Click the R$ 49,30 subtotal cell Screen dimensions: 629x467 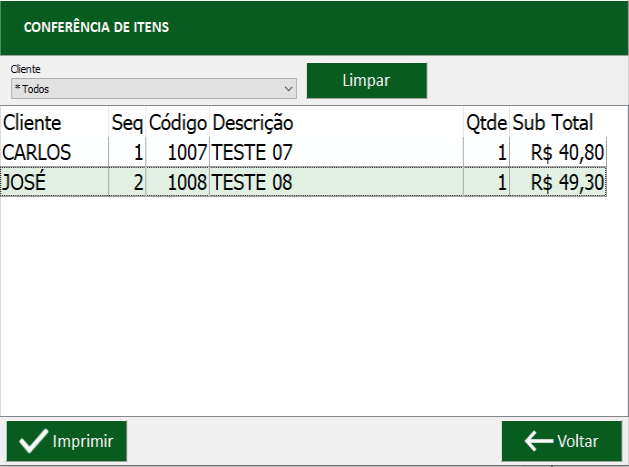[x=558, y=182]
